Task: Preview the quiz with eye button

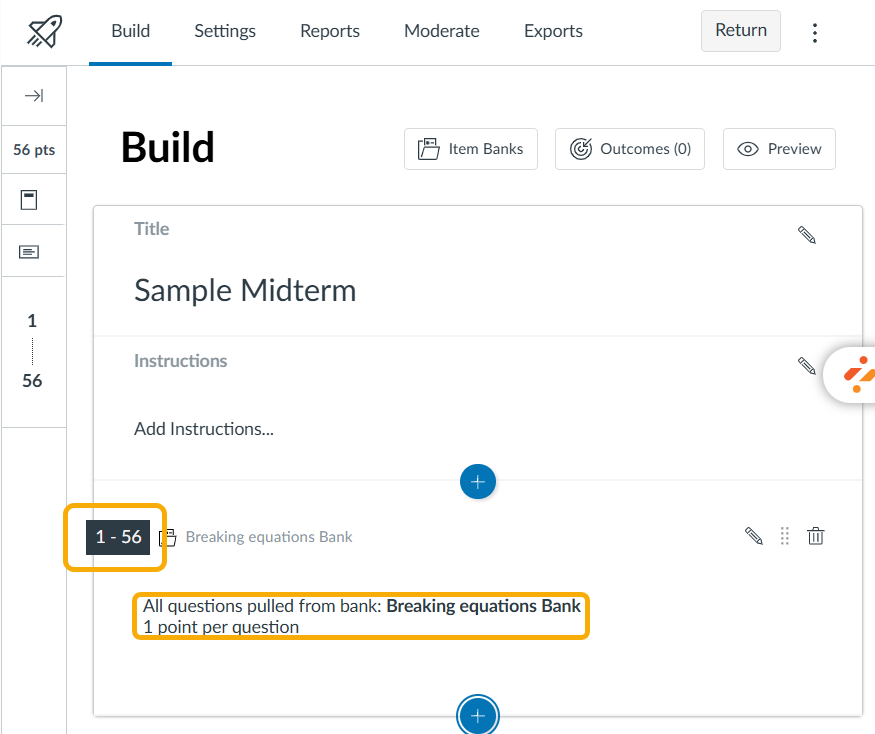Action: click(x=779, y=149)
